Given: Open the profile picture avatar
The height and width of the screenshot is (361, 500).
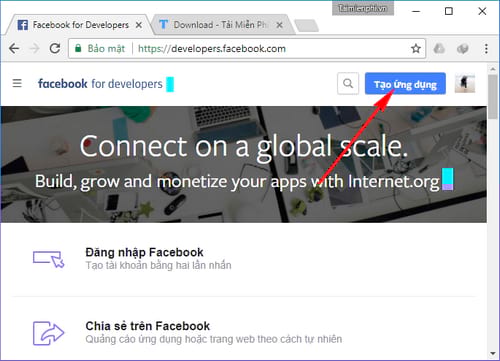Looking at the screenshot, I should coord(465,83).
